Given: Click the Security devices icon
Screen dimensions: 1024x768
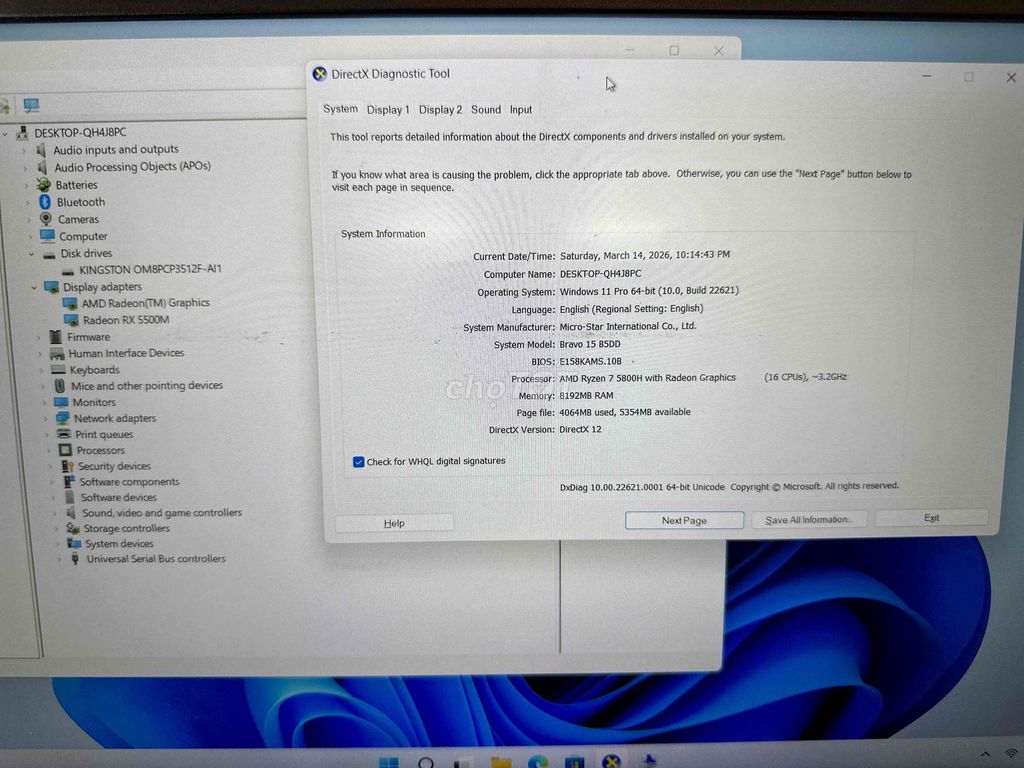Looking at the screenshot, I should click(67, 466).
